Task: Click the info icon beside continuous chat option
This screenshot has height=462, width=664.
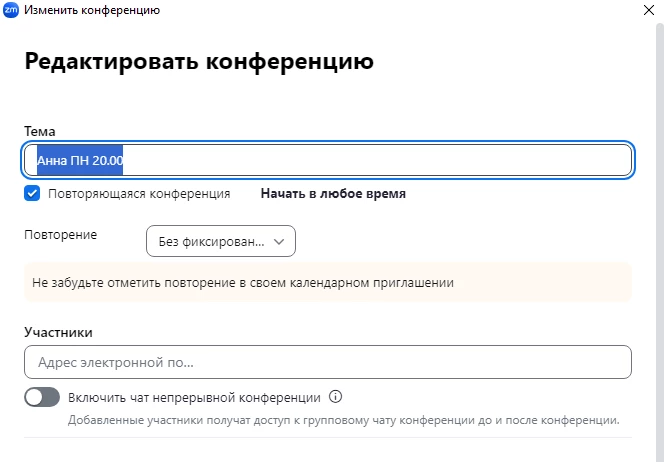Action: pos(335,397)
